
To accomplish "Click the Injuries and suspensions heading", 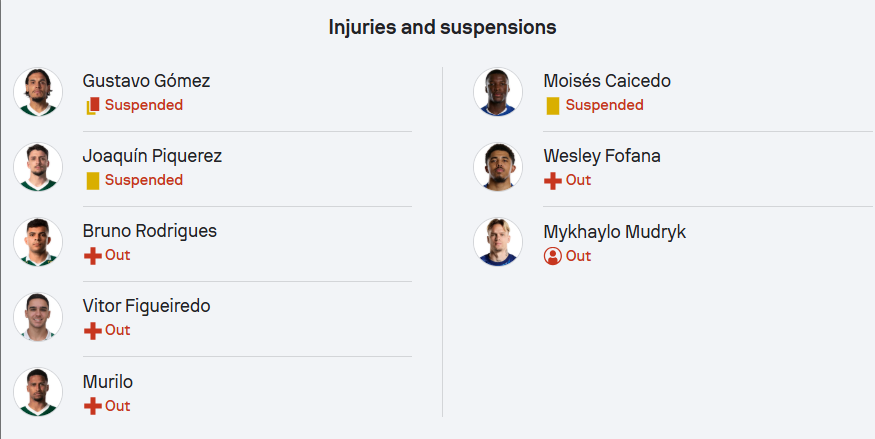I will pos(442,27).
